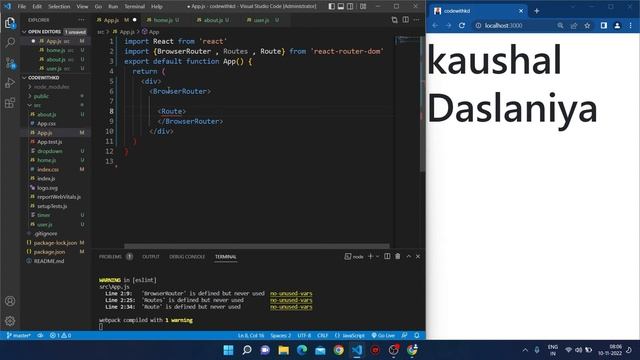The height and width of the screenshot is (360, 640).
Task: Open index.js in file tree
Action: (x=46, y=178)
